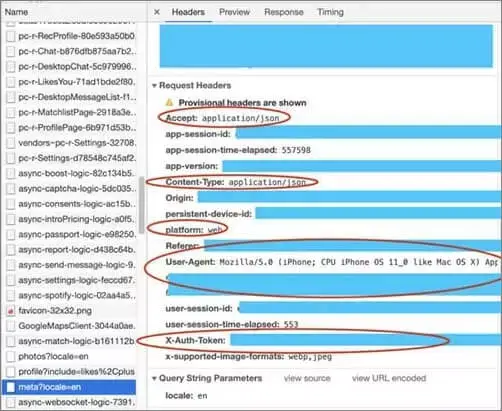Click file icon beside photos?locale=en request
502x411 pixels.
coord(11,357)
